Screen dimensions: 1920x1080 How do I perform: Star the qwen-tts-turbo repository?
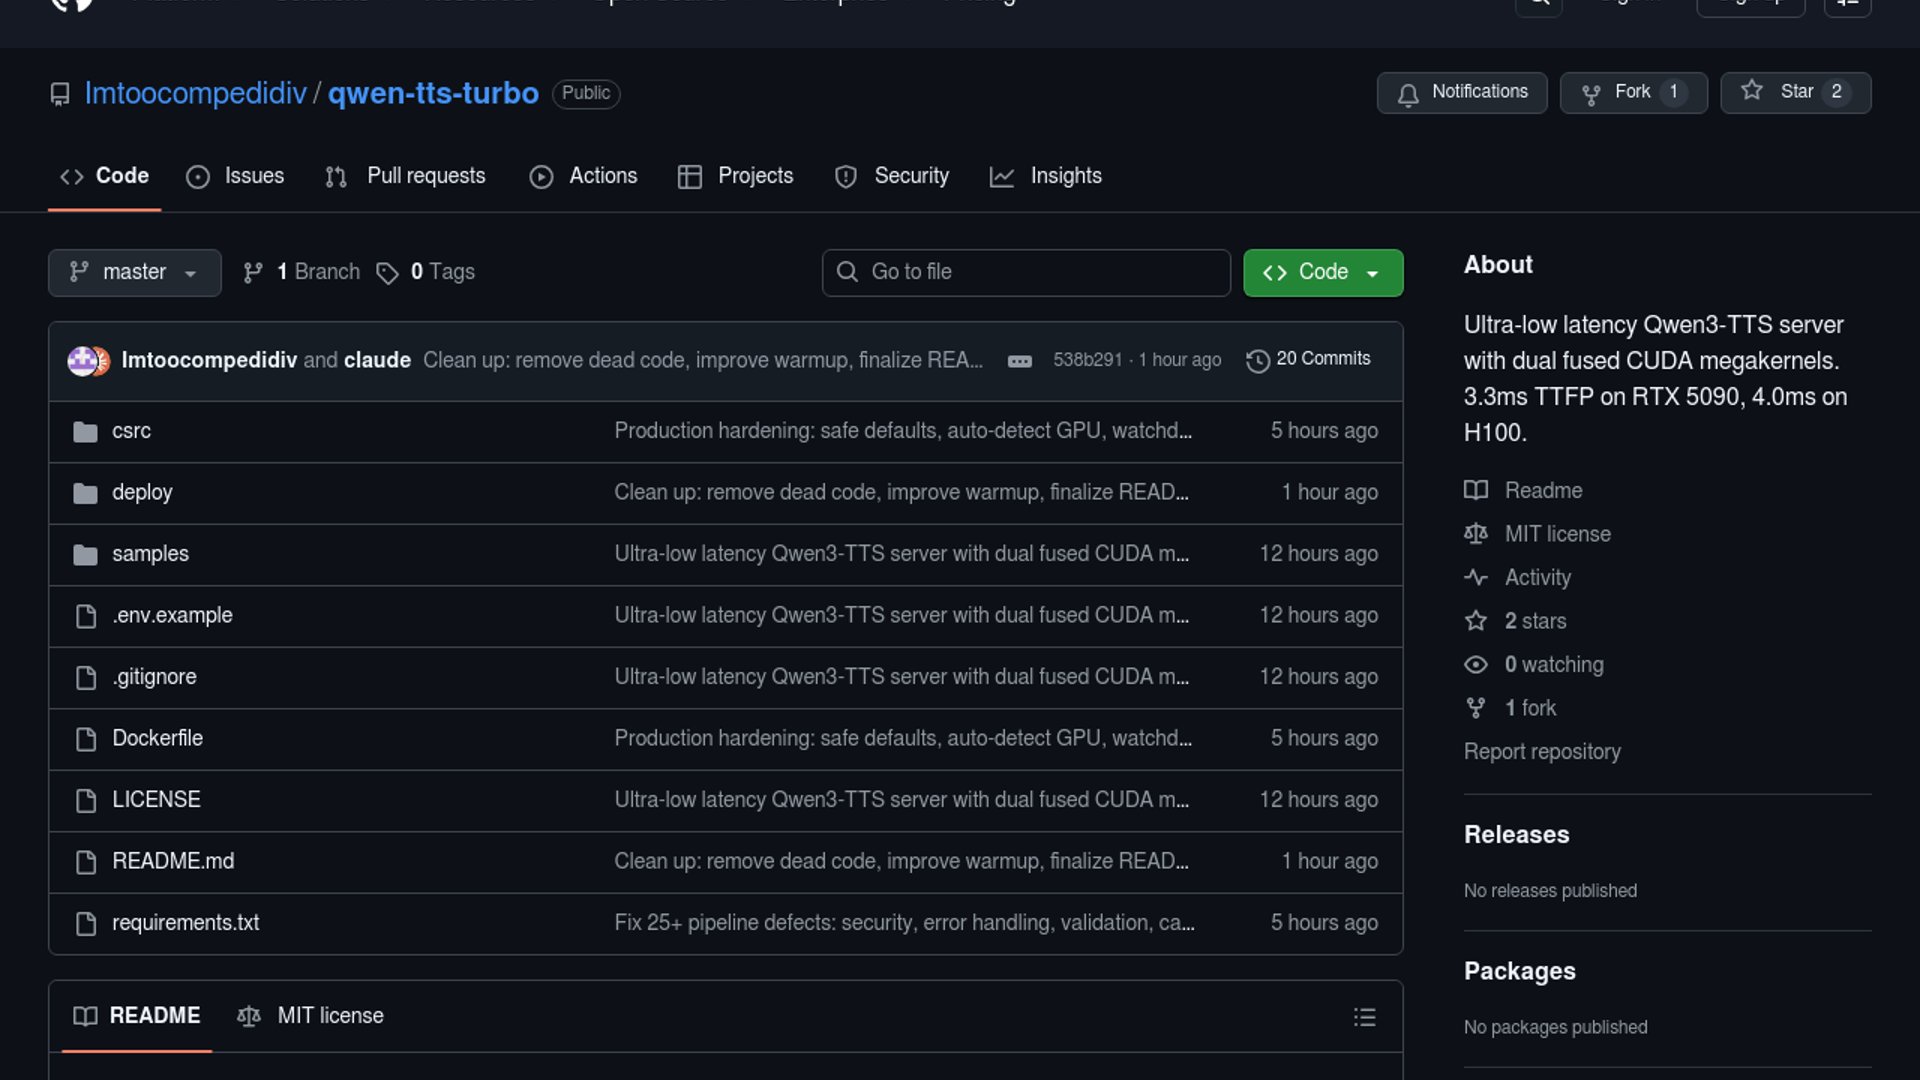pyautogui.click(x=1794, y=92)
